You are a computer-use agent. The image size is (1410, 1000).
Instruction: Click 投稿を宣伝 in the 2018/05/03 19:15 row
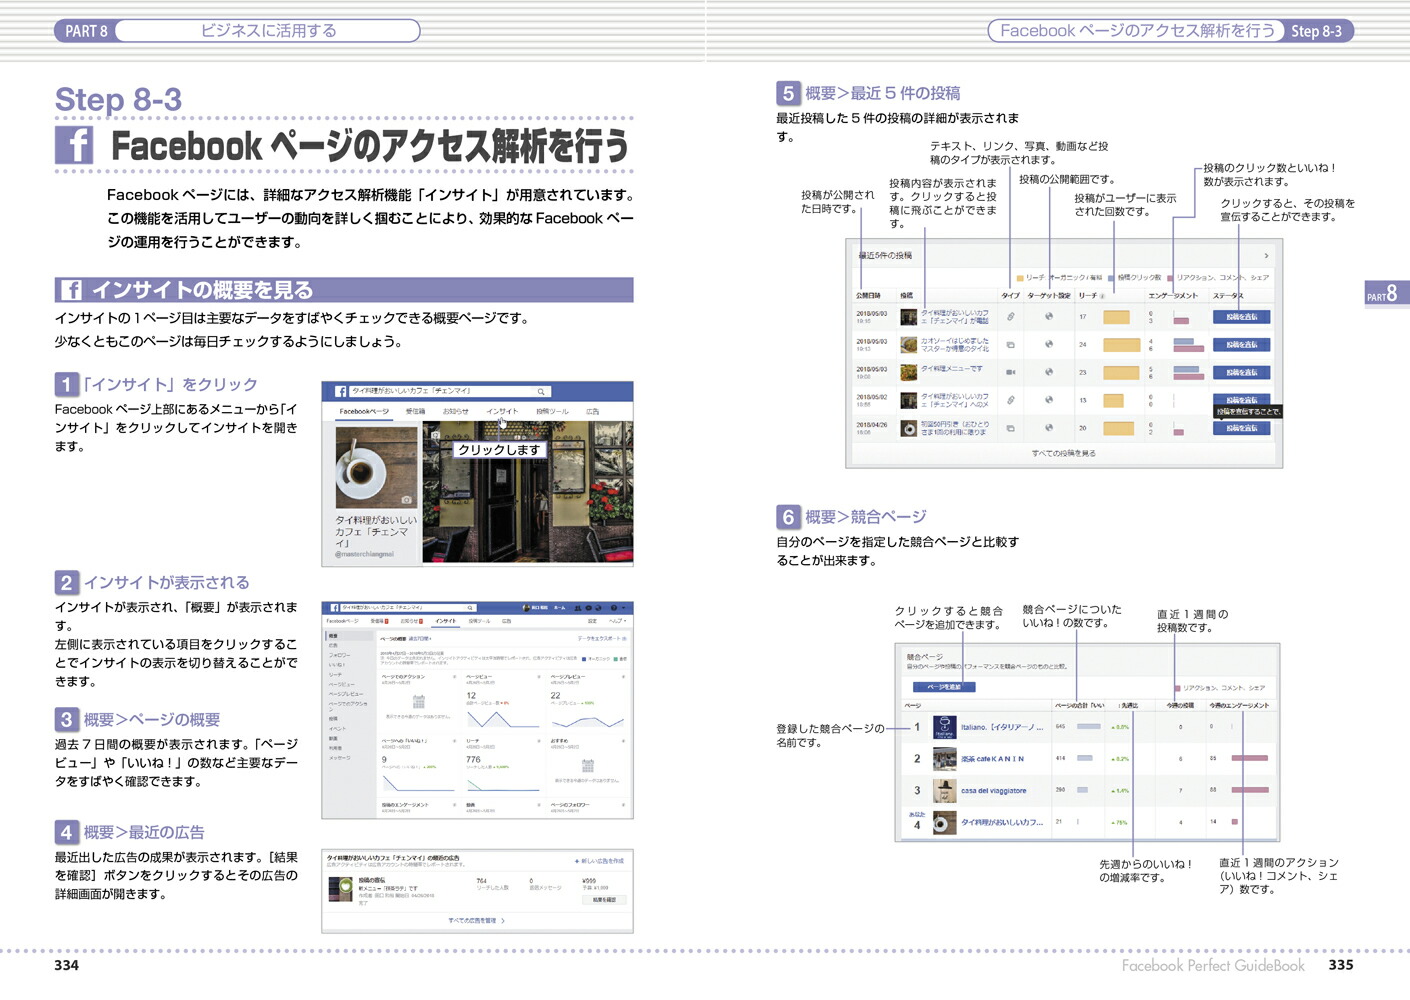(x=1241, y=316)
